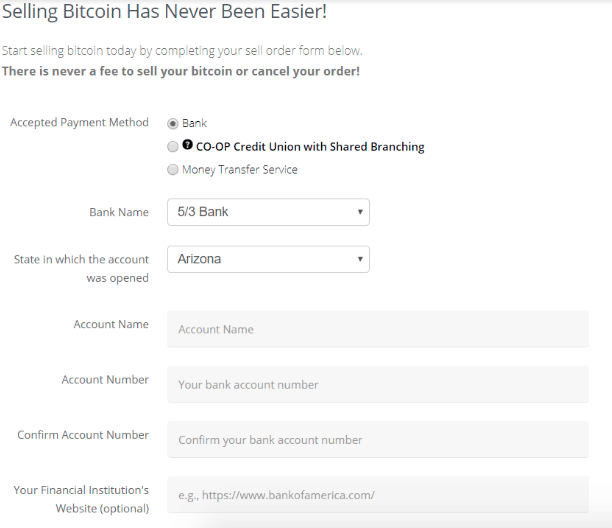Image resolution: width=612 pixels, height=528 pixels.
Task: Click the 'Bank Name' field label
Action: (119, 212)
